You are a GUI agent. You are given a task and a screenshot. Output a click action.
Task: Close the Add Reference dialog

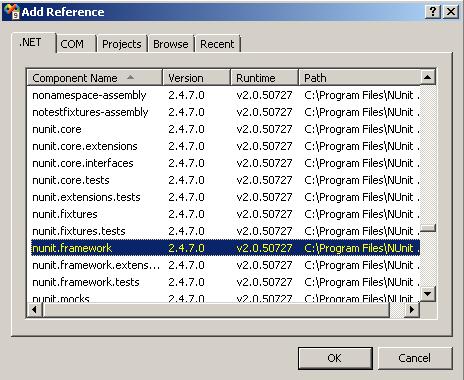[451, 12]
